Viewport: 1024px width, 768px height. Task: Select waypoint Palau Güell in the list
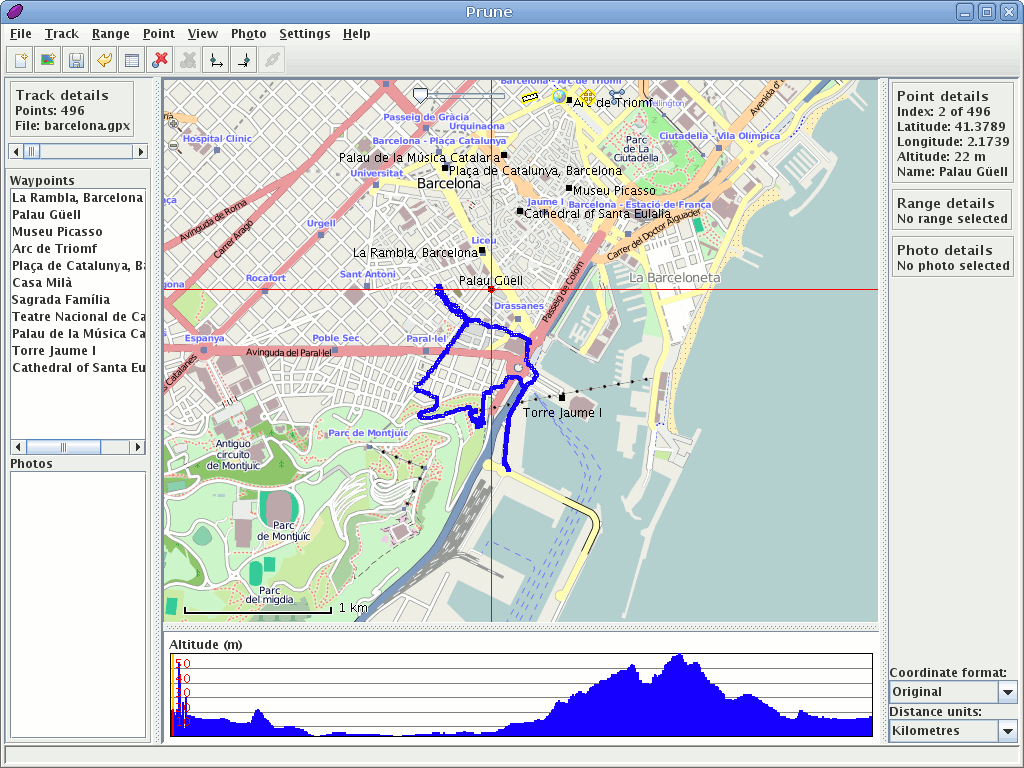pos(78,215)
